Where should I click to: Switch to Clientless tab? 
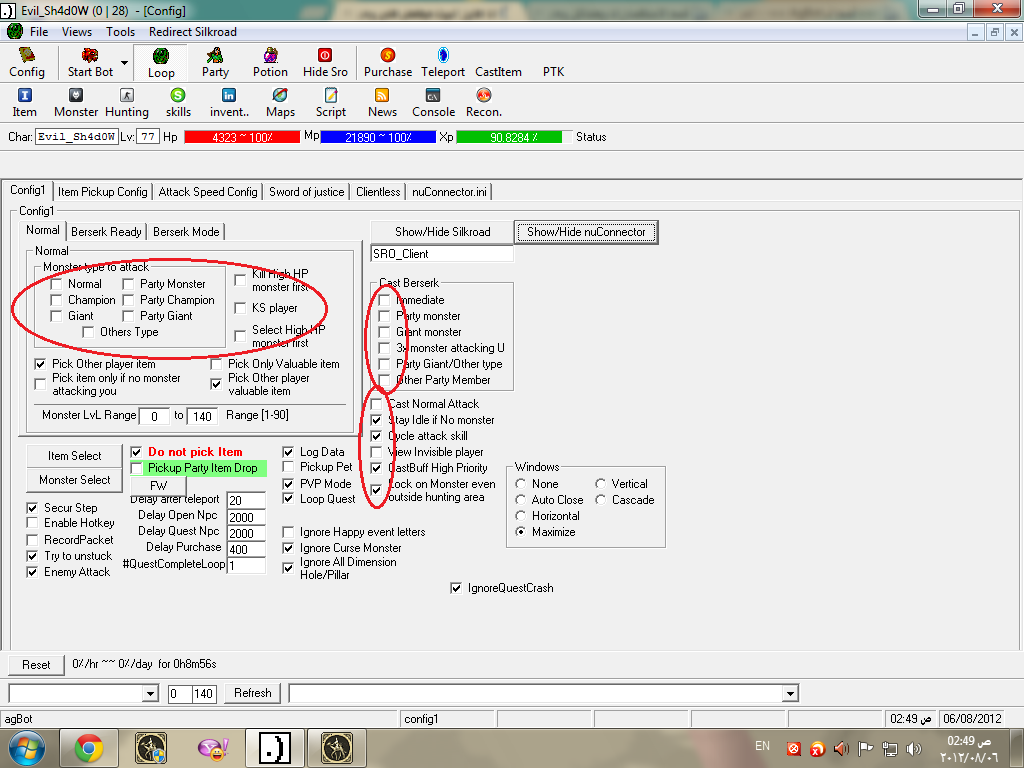(378, 192)
